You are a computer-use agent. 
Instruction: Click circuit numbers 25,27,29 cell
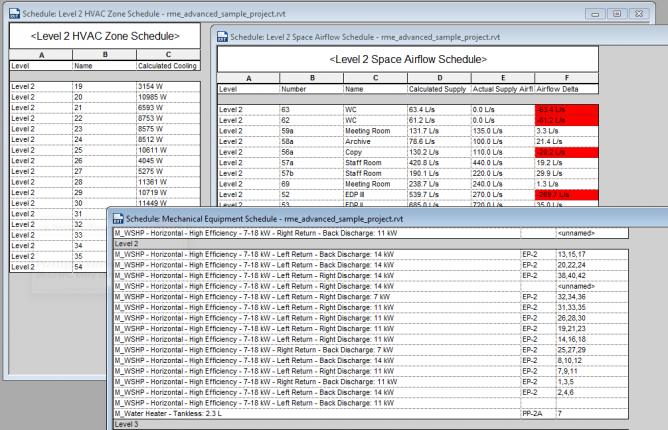(592, 350)
